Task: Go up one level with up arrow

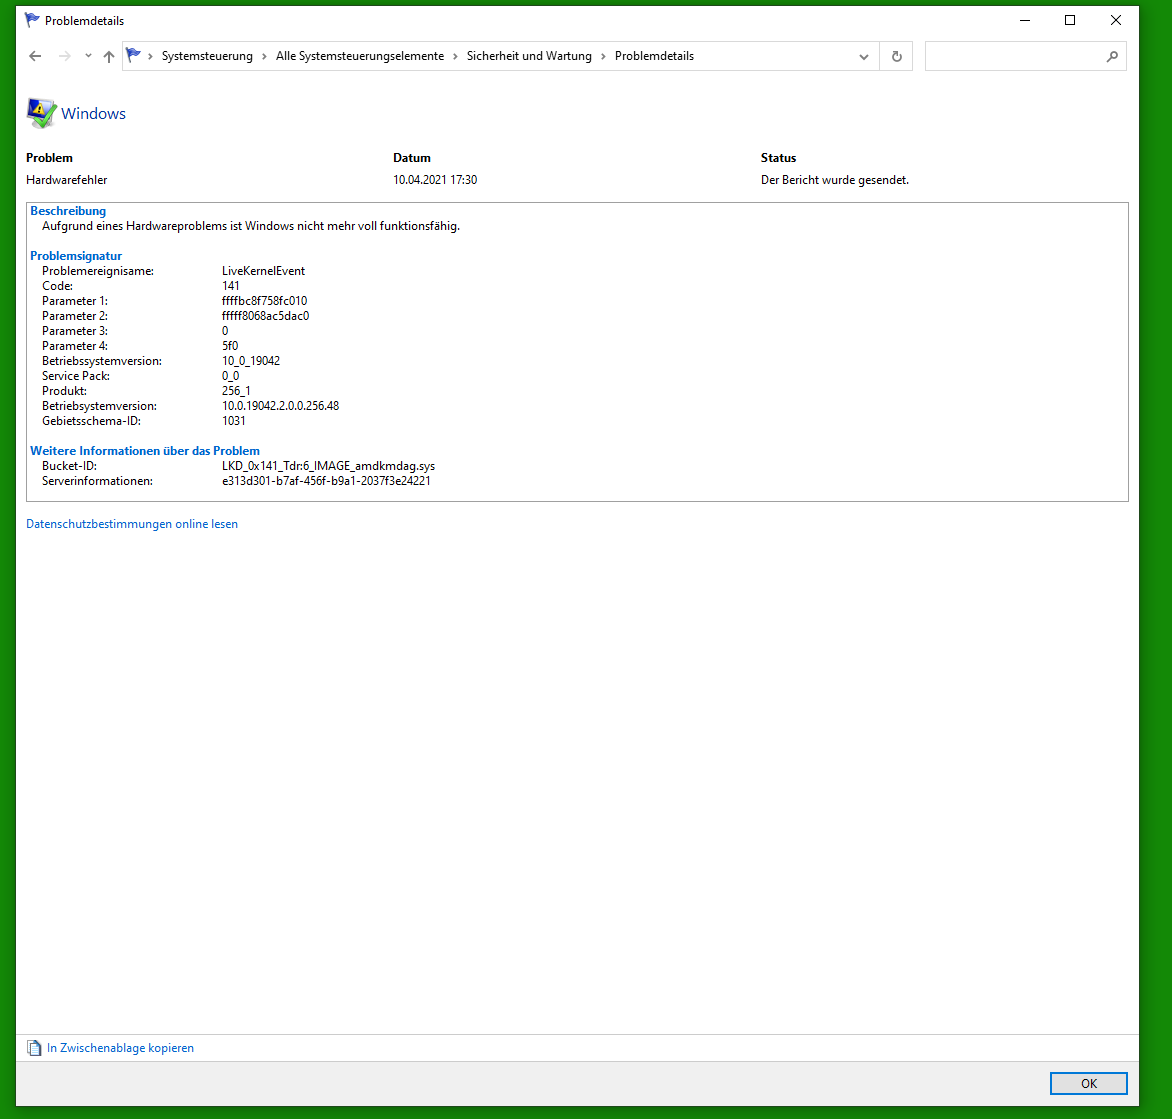Action: tap(109, 56)
